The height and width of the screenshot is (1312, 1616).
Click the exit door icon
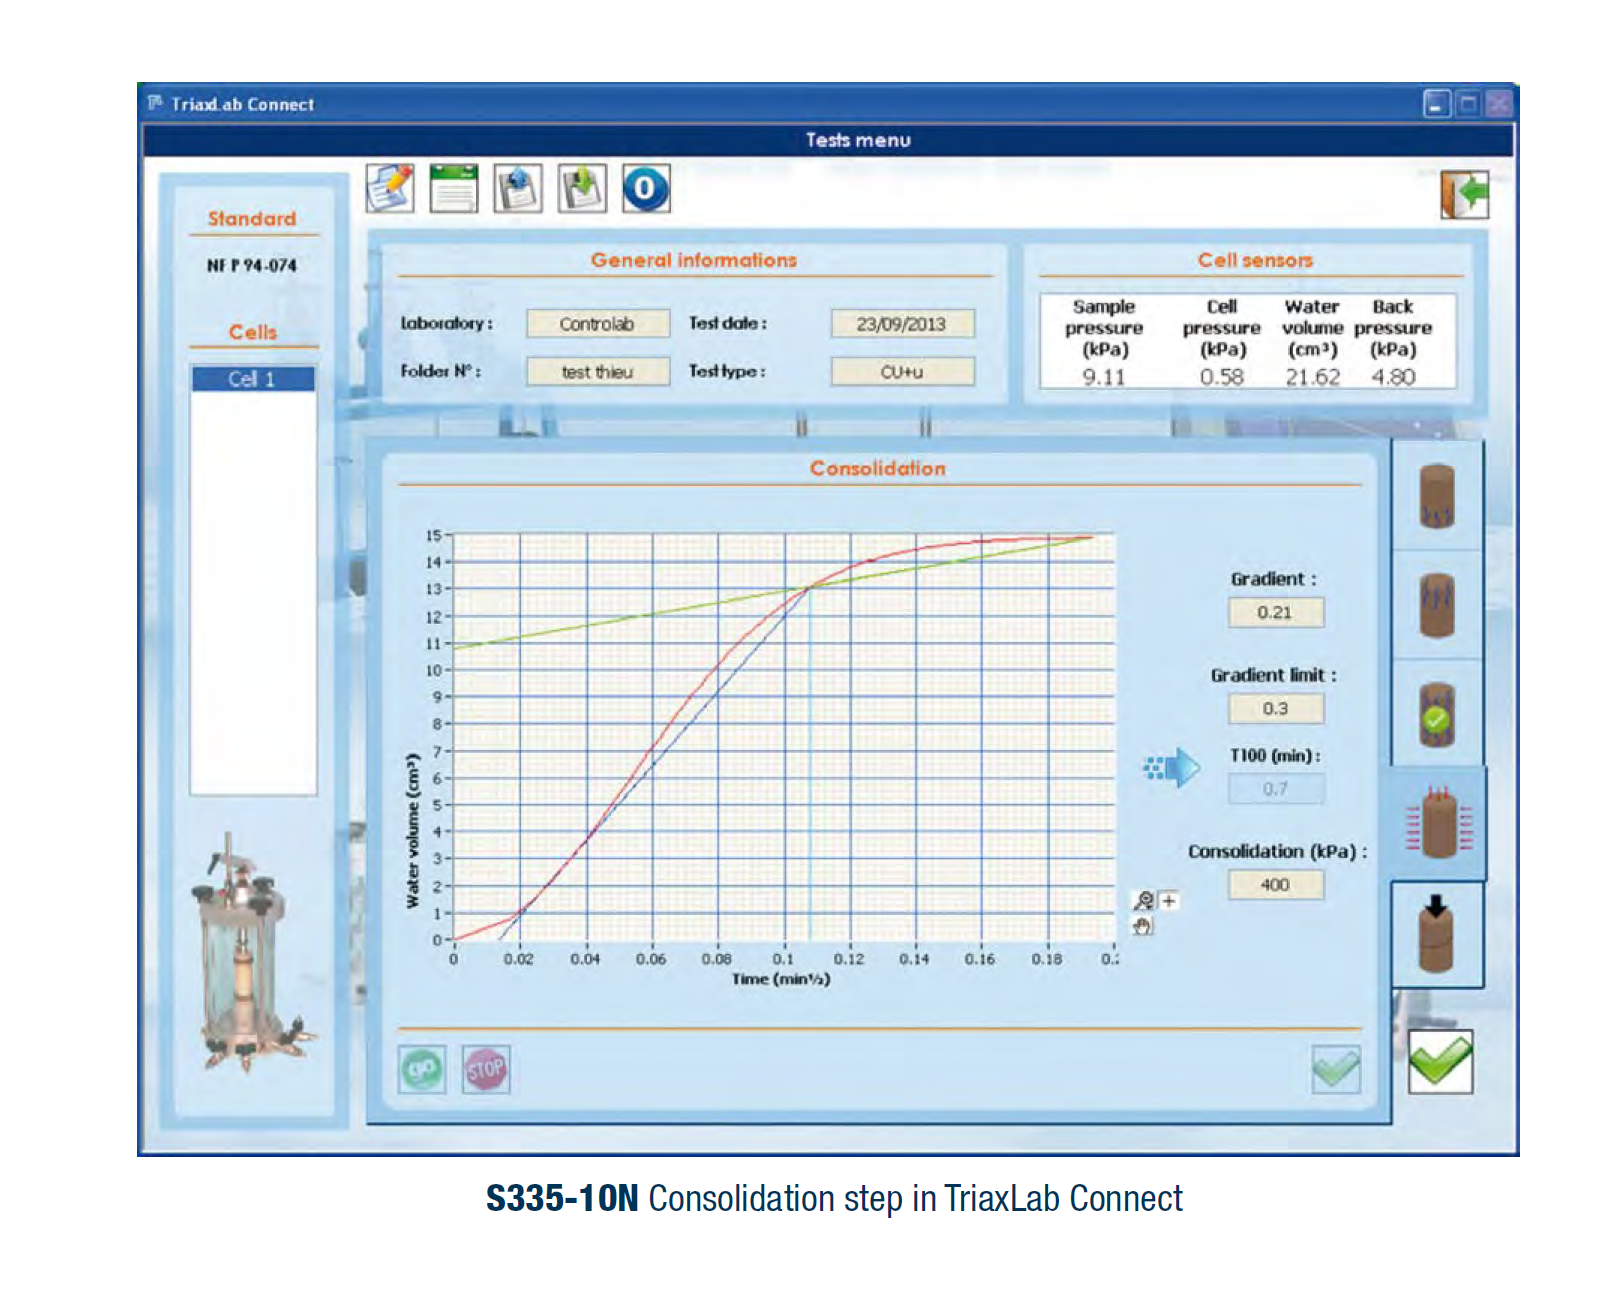(x=1464, y=194)
